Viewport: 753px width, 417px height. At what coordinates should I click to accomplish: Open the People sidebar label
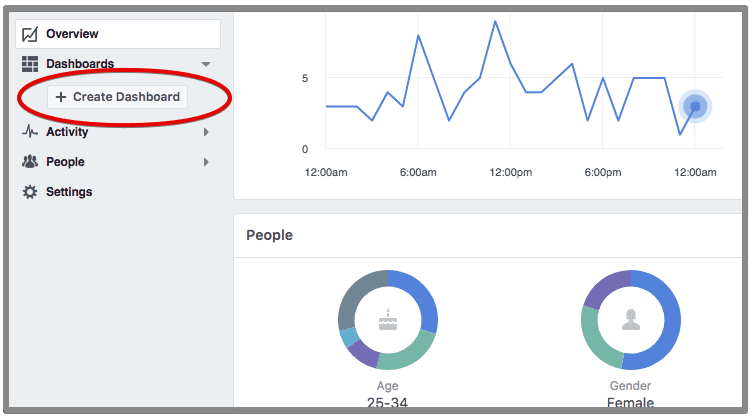point(65,162)
